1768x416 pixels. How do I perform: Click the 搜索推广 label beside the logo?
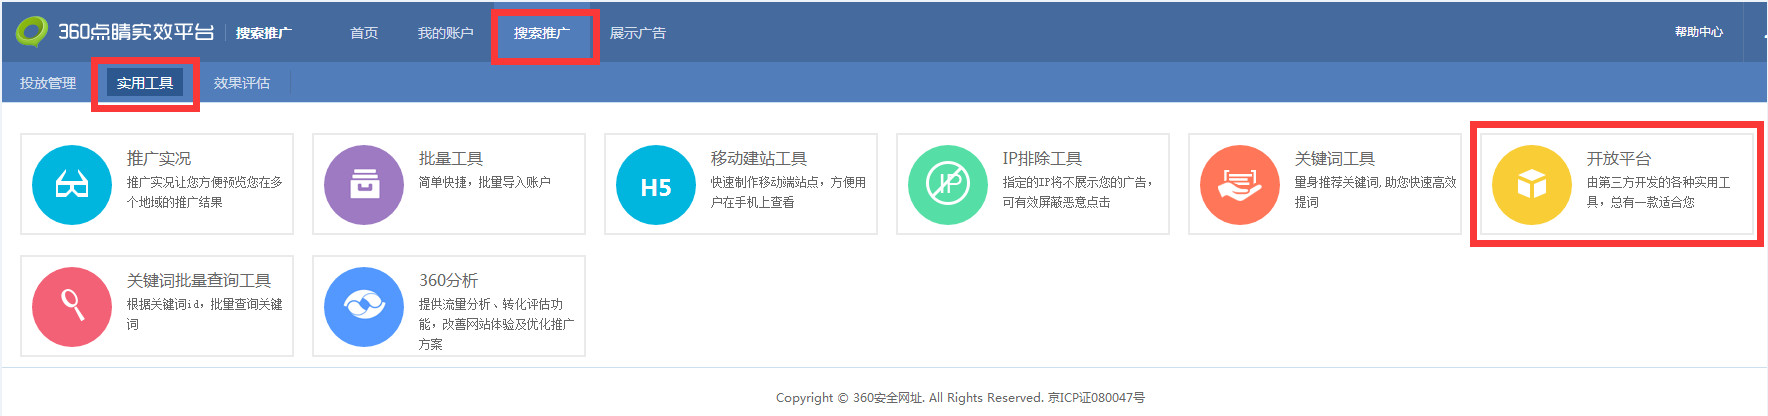tap(264, 33)
